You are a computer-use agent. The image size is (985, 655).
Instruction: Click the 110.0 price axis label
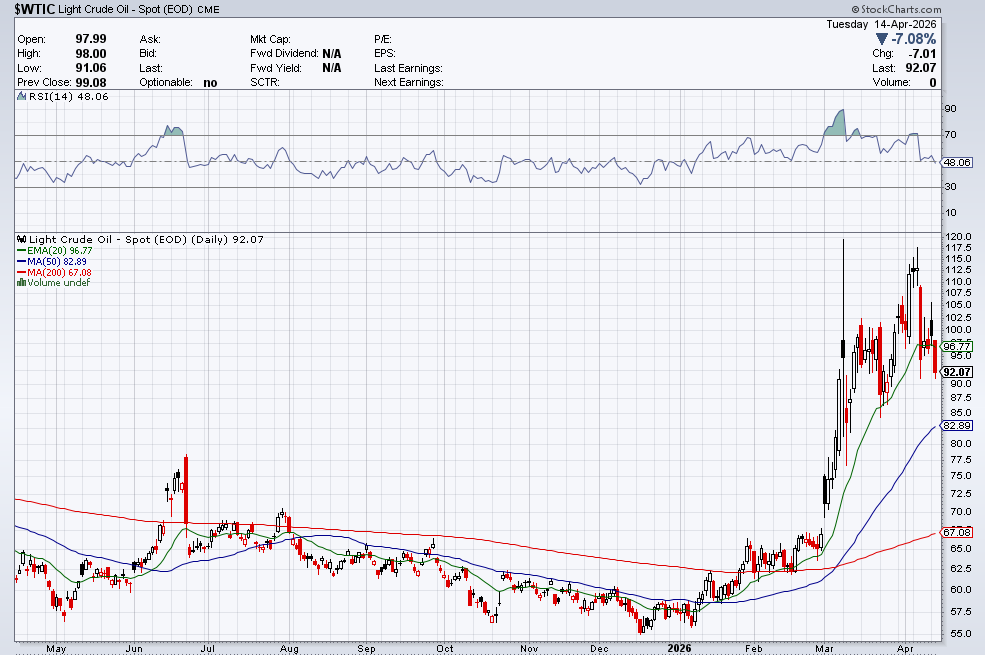point(958,281)
